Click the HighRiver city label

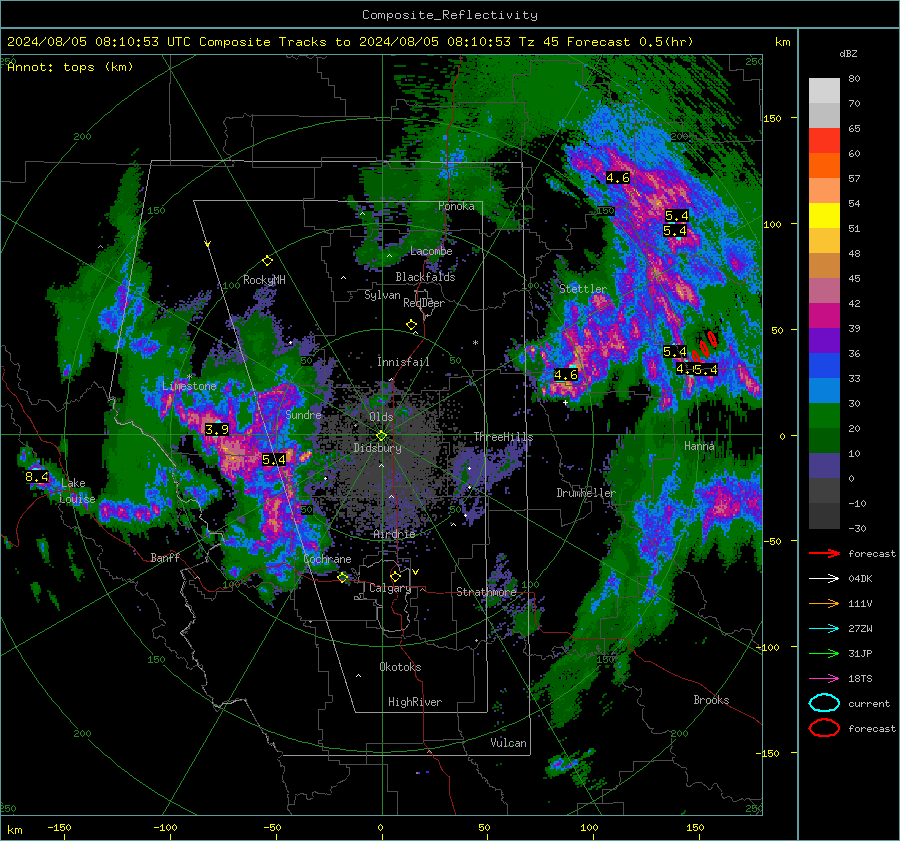pyautogui.click(x=415, y=702)
